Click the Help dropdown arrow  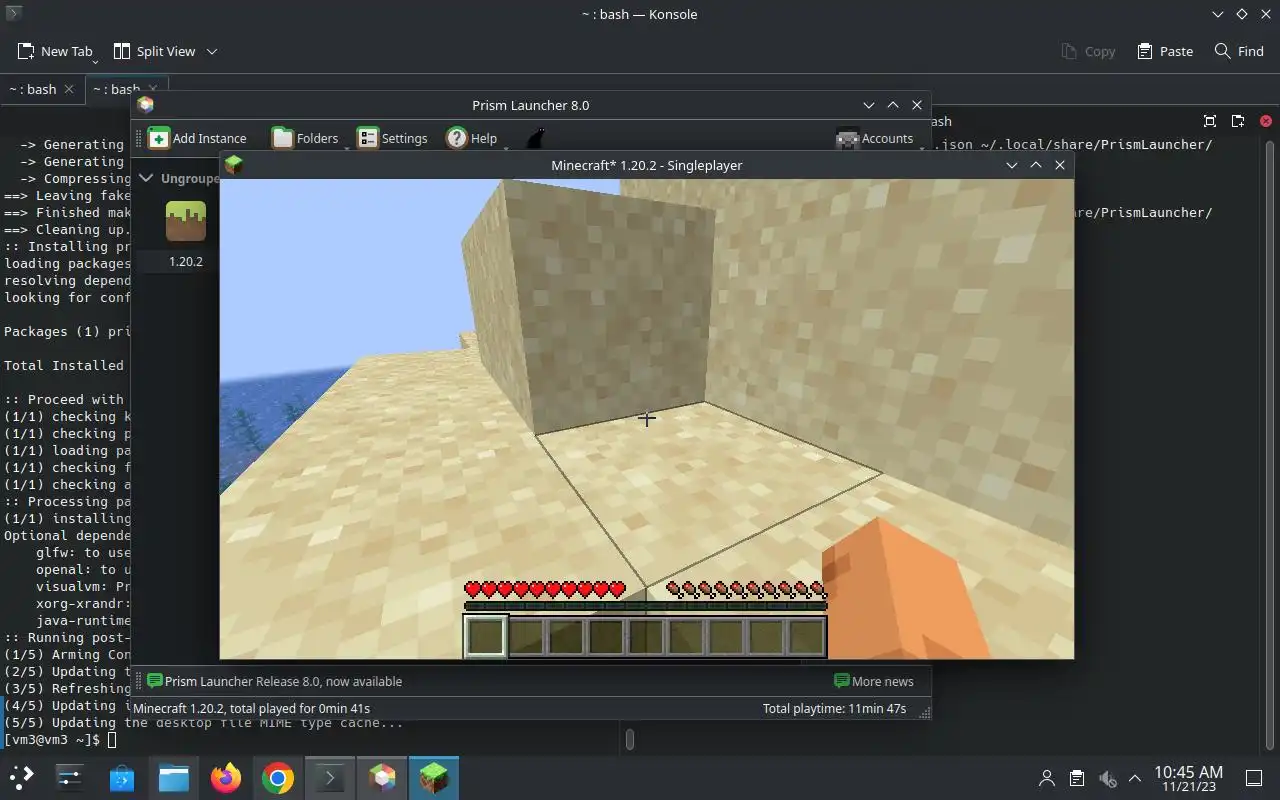(506, 148)
